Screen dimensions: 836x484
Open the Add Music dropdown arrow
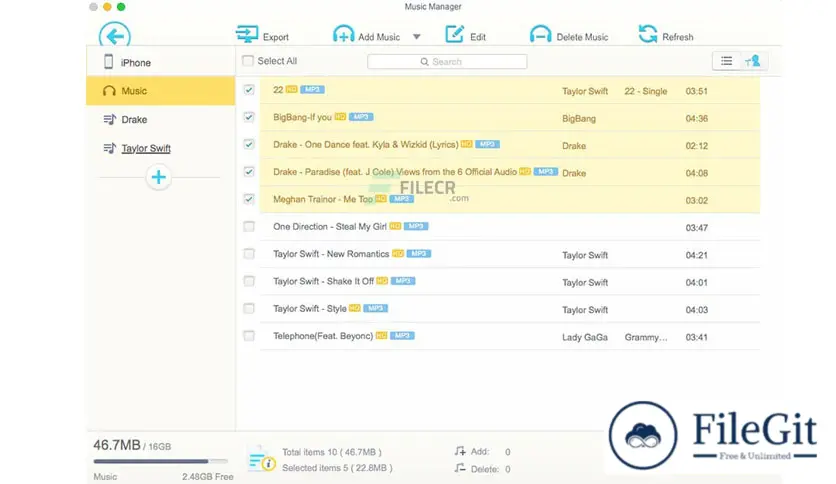[416, 37]
